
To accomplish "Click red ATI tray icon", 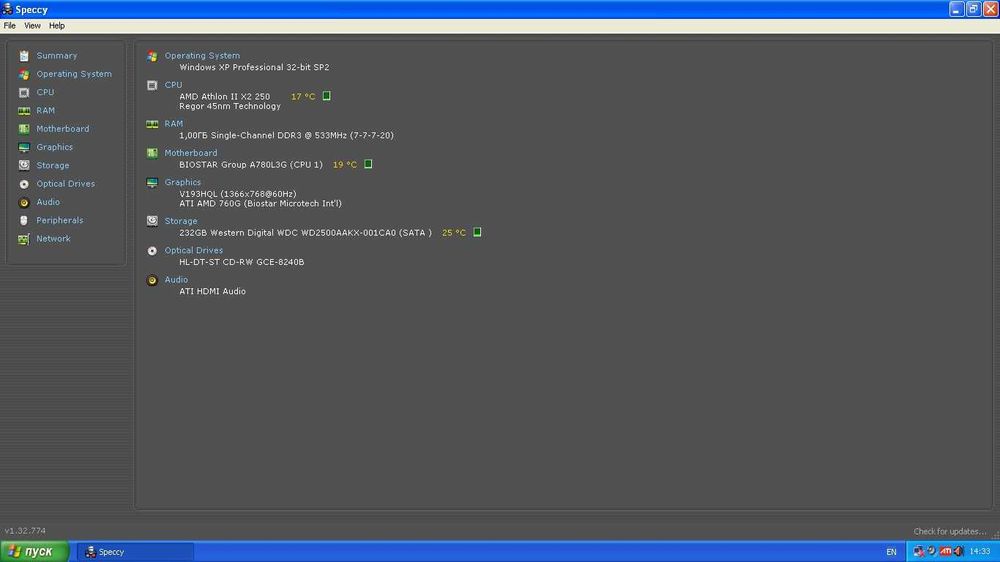I will (945, 552).
